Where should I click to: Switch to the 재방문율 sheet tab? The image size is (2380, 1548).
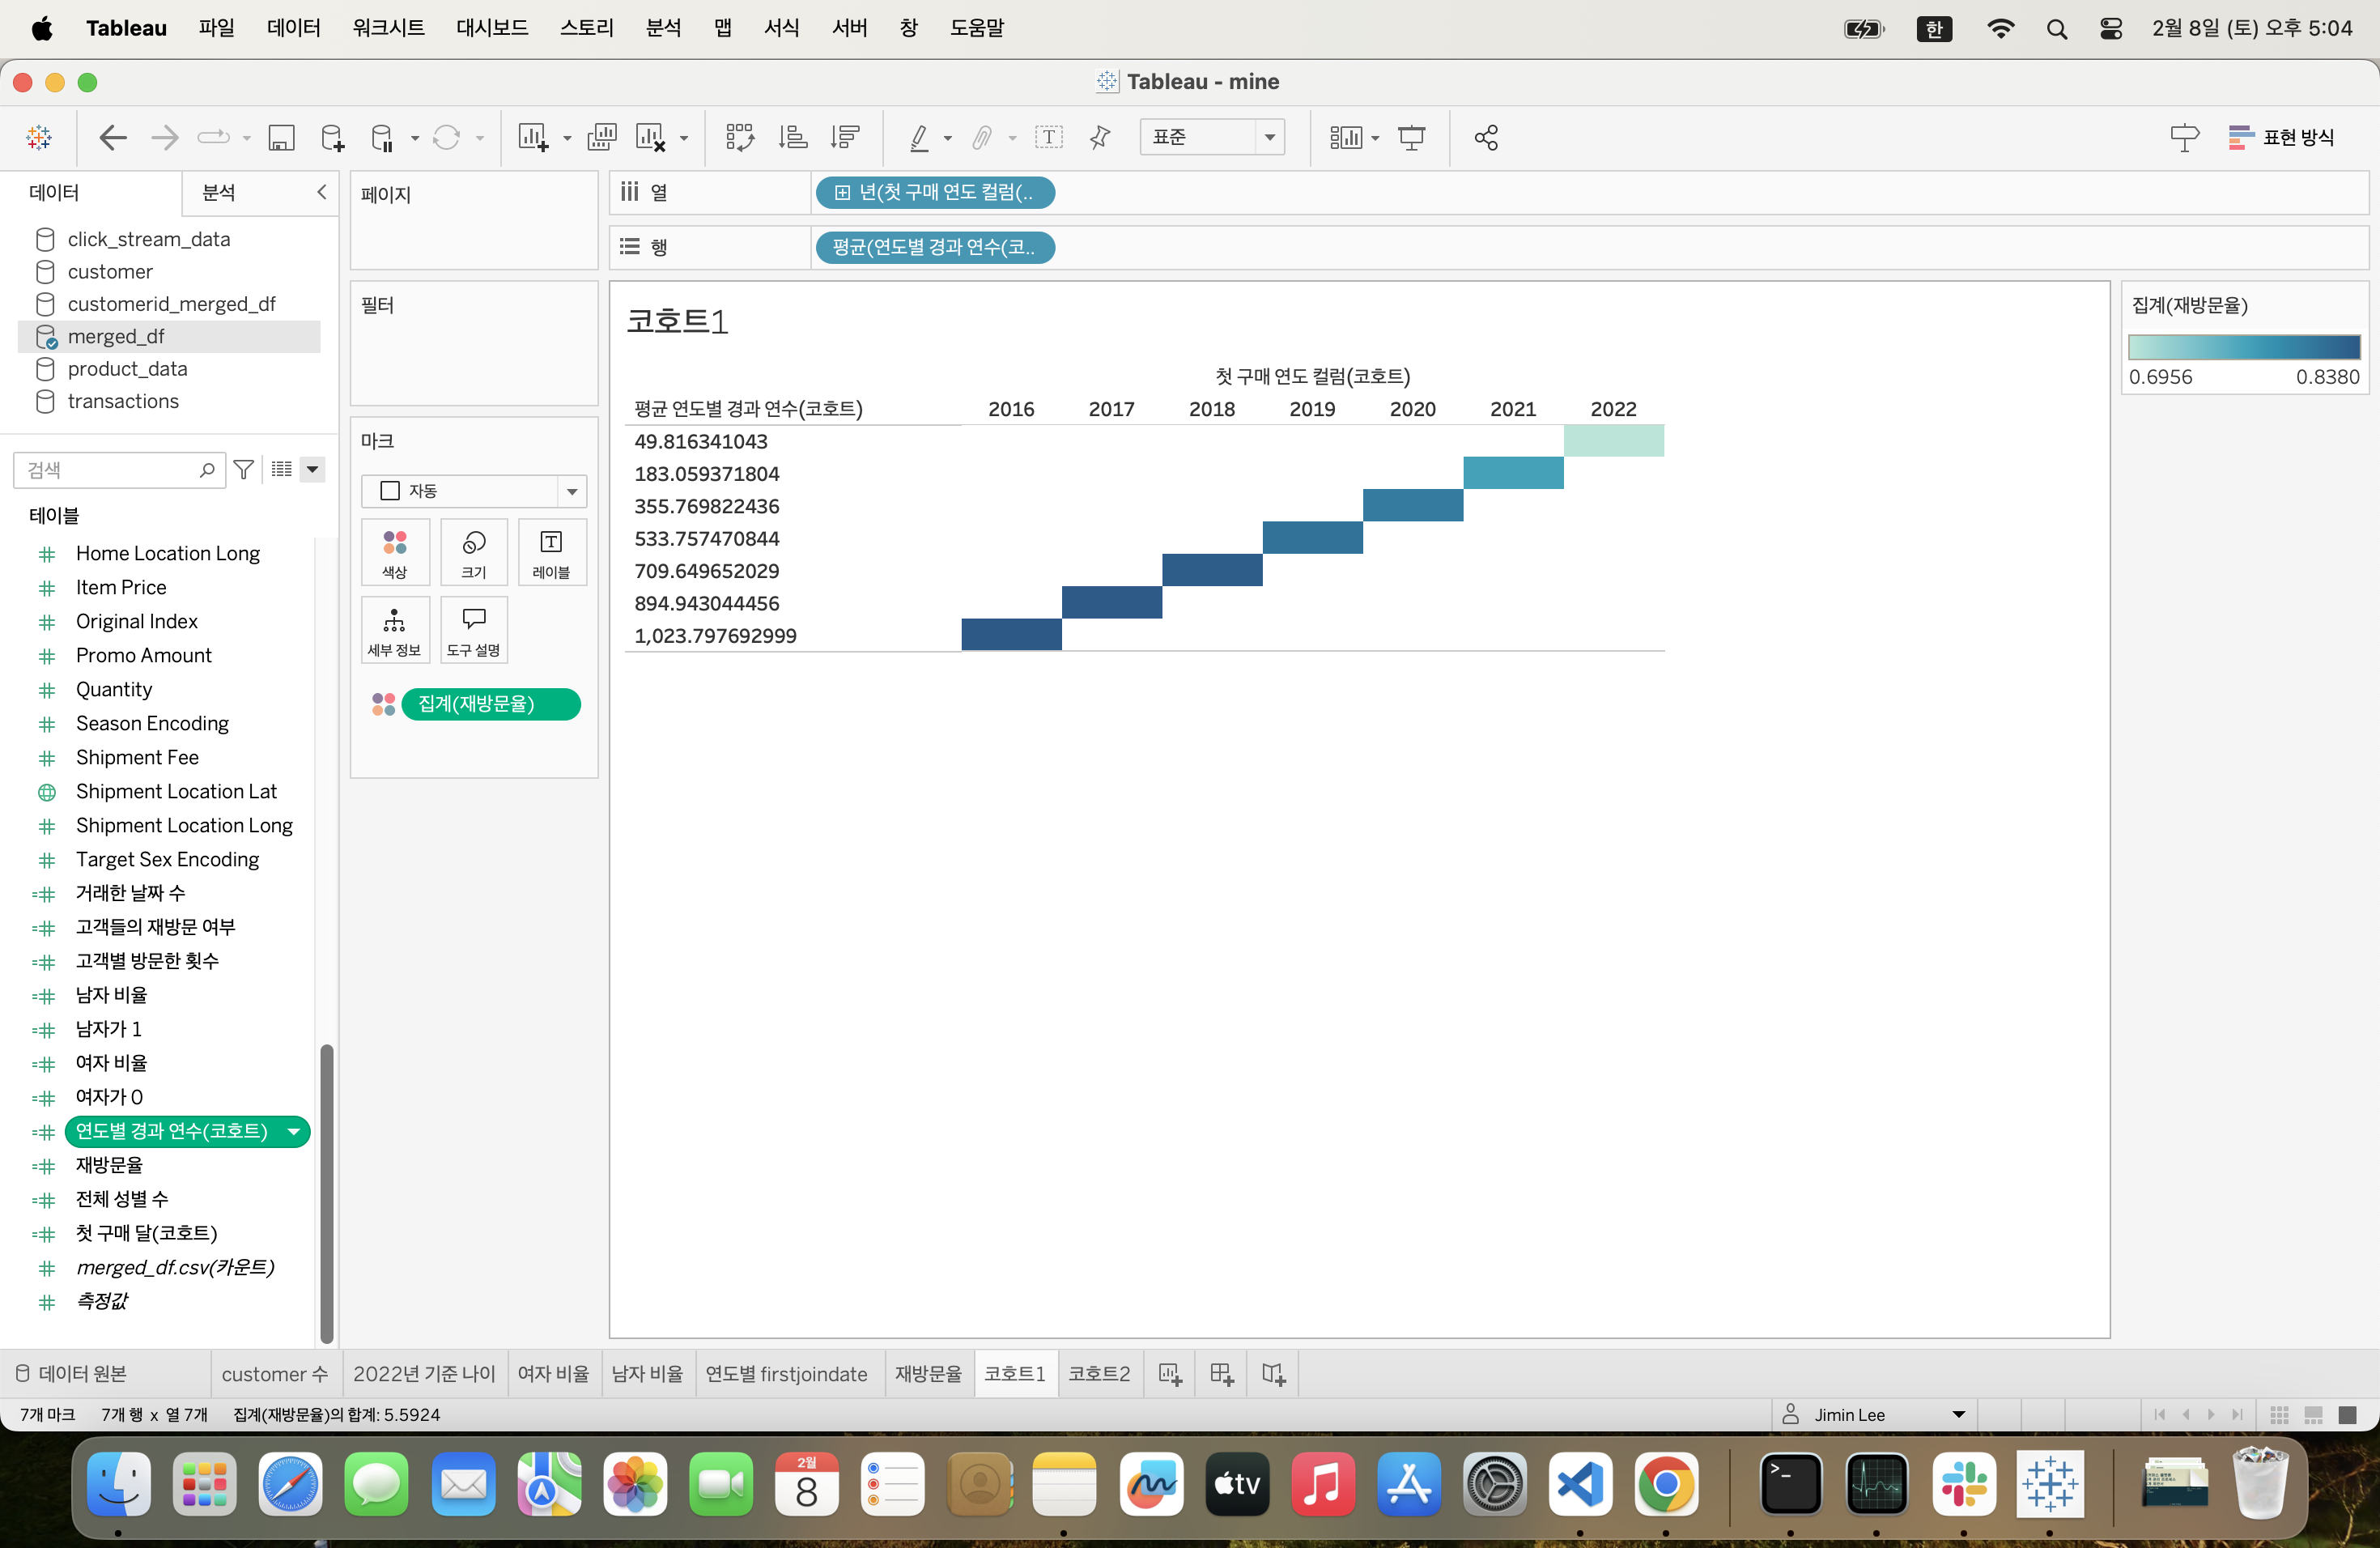[928, 1374]
